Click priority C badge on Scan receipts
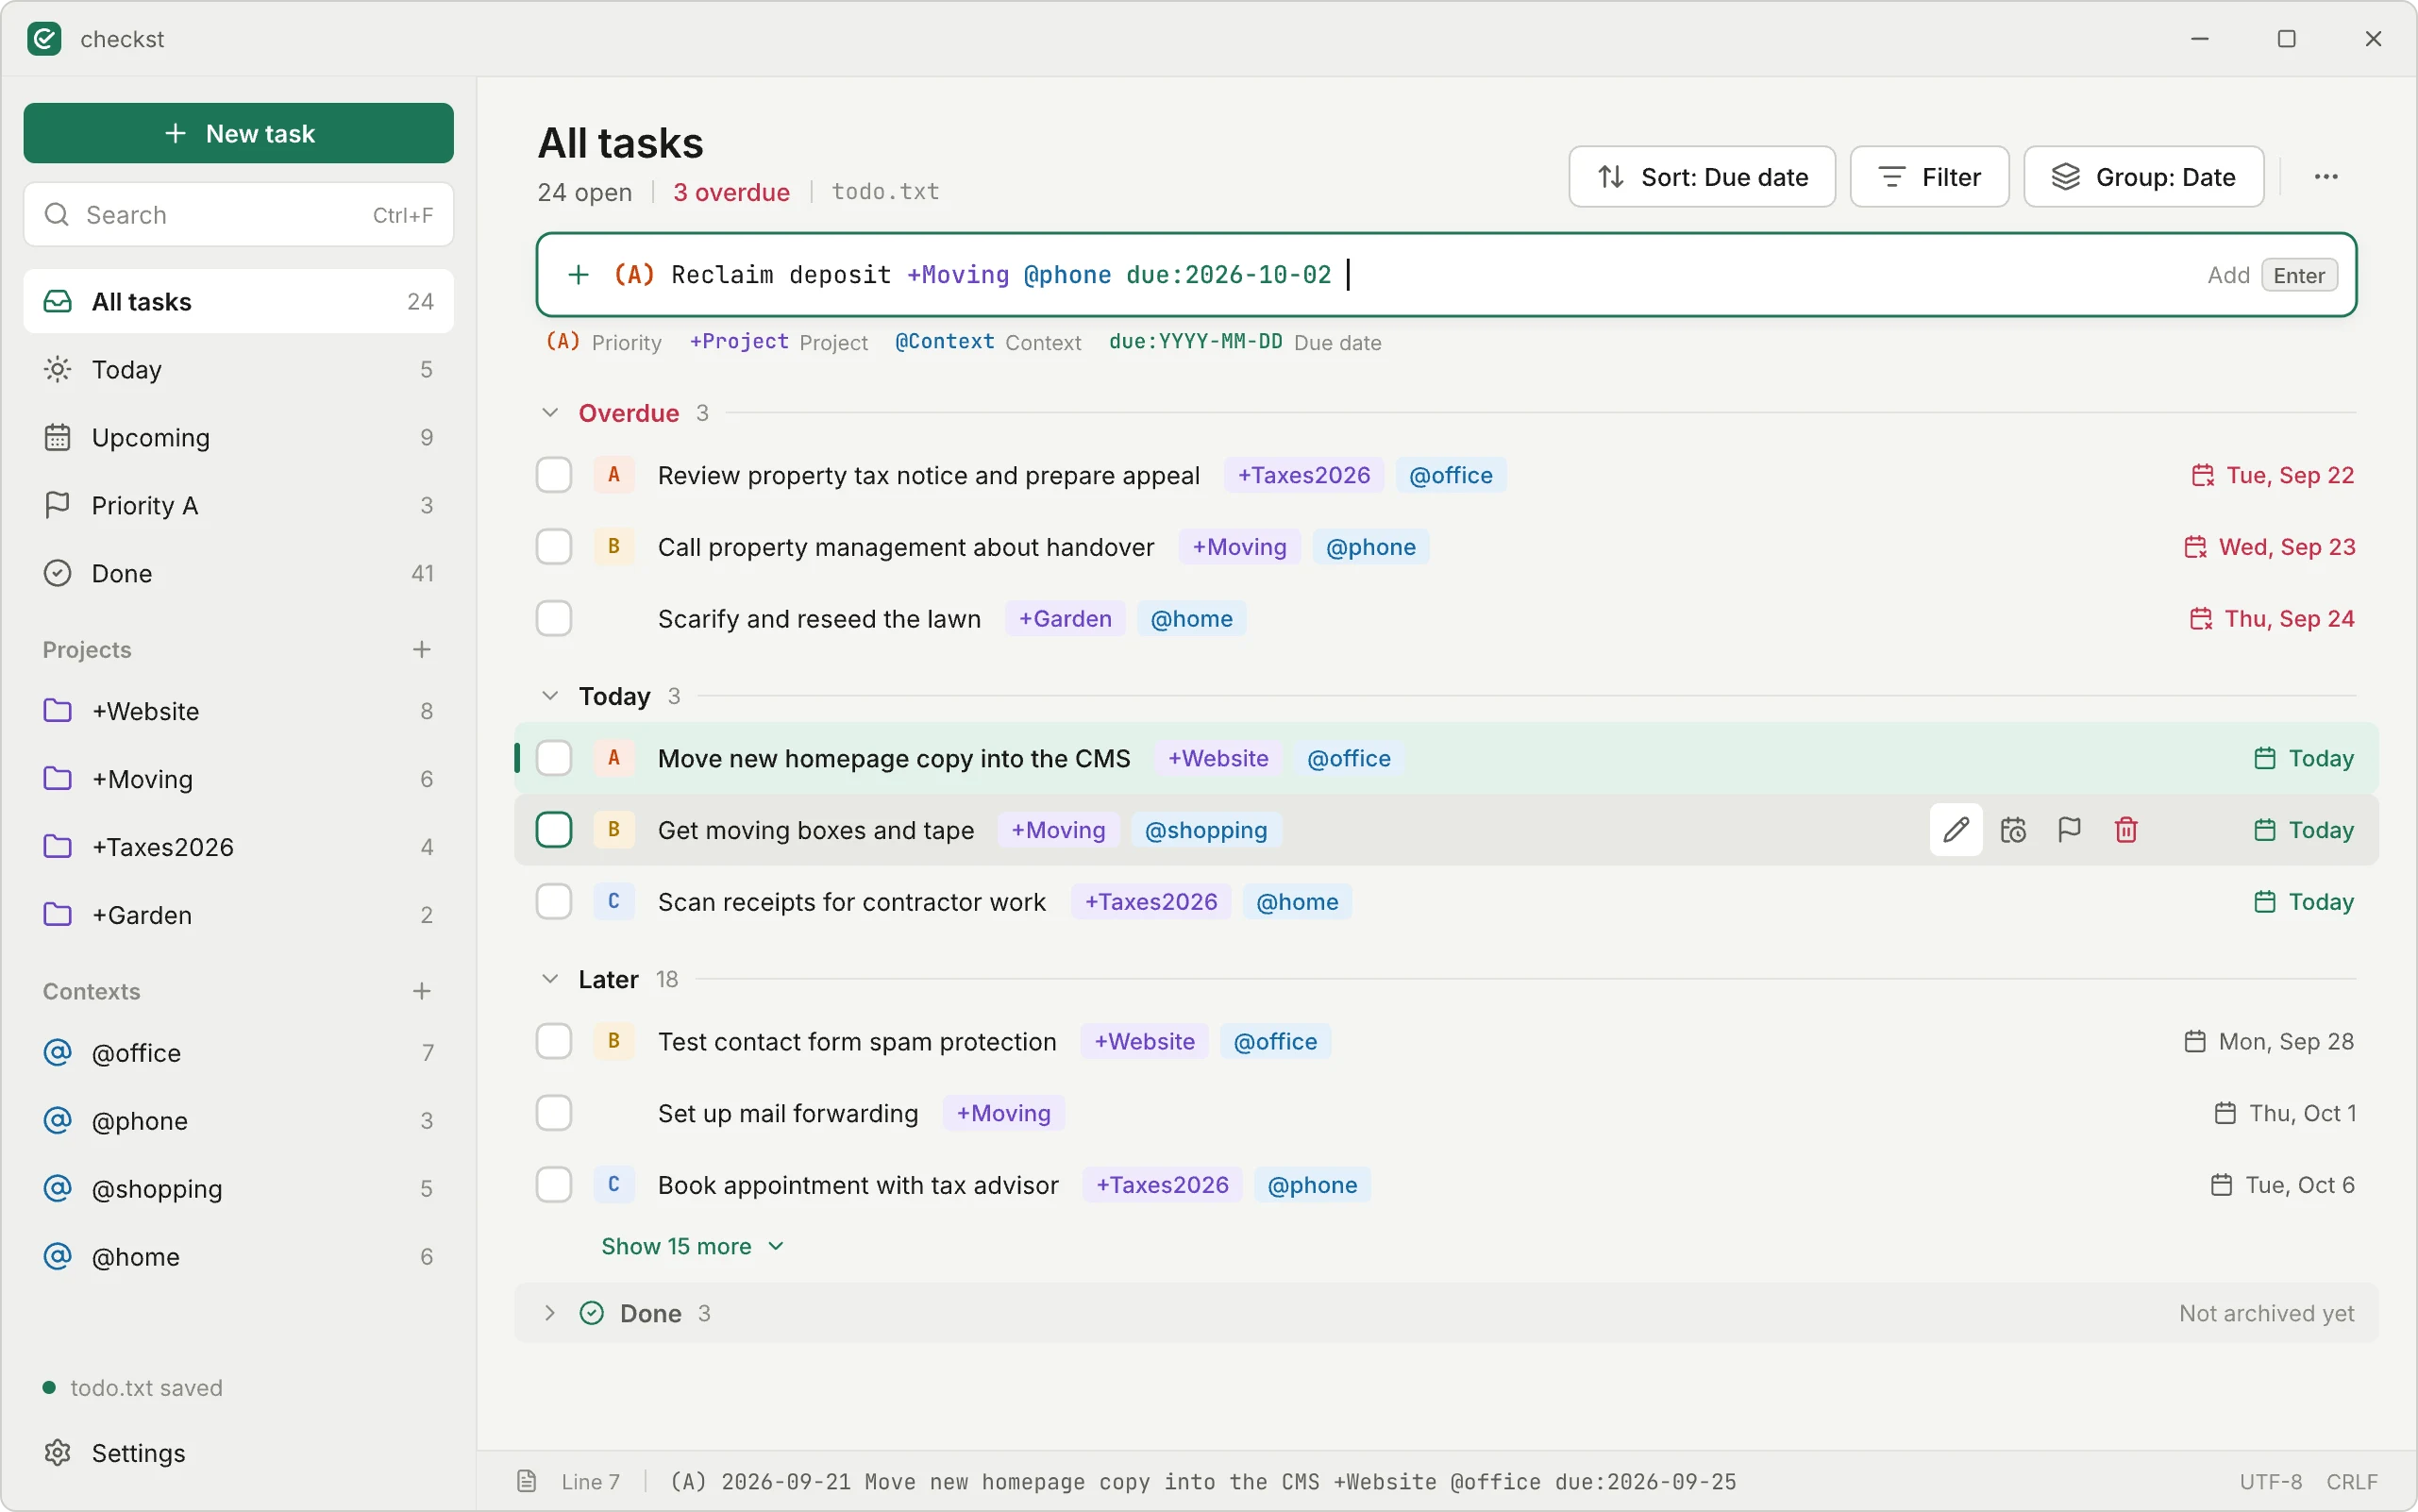This screenshot has height=1512, width=2418. [614, 902]
